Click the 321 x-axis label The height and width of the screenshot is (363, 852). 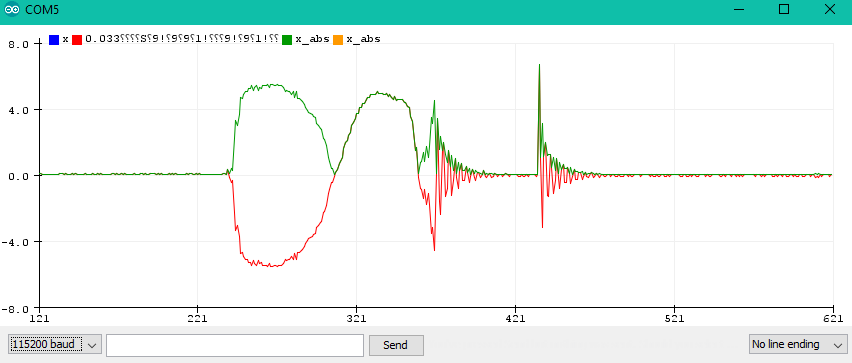356,318
